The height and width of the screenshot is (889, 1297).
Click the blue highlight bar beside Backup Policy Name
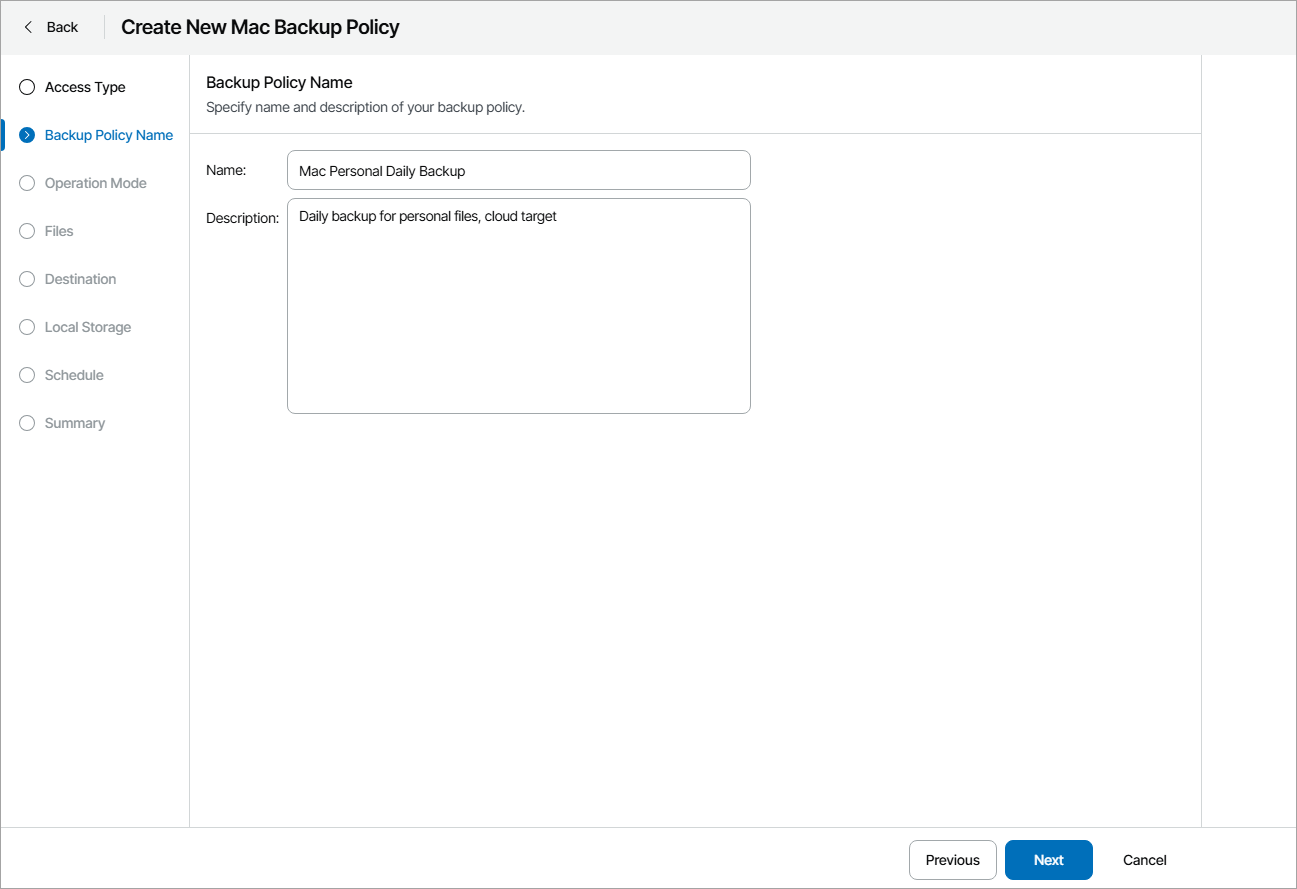[3, 135]
